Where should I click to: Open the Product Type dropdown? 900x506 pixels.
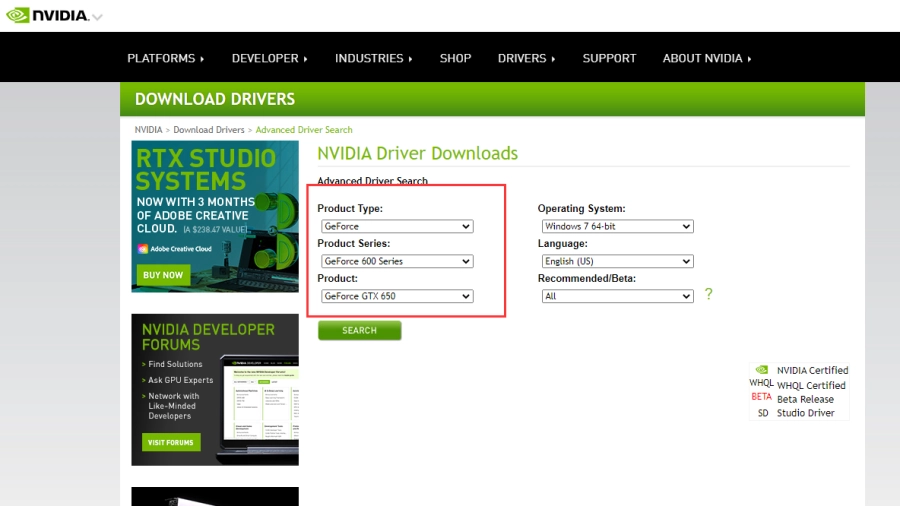395,227
